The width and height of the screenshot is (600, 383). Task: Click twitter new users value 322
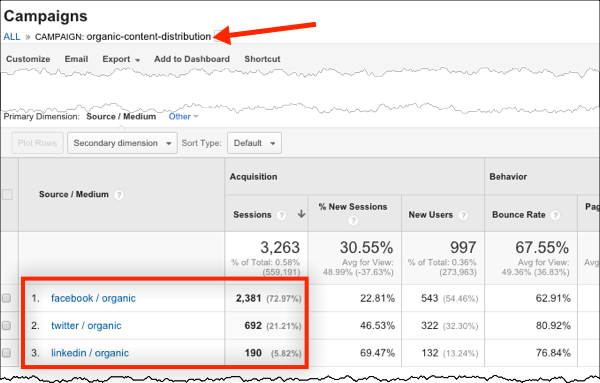coord(429,326)
